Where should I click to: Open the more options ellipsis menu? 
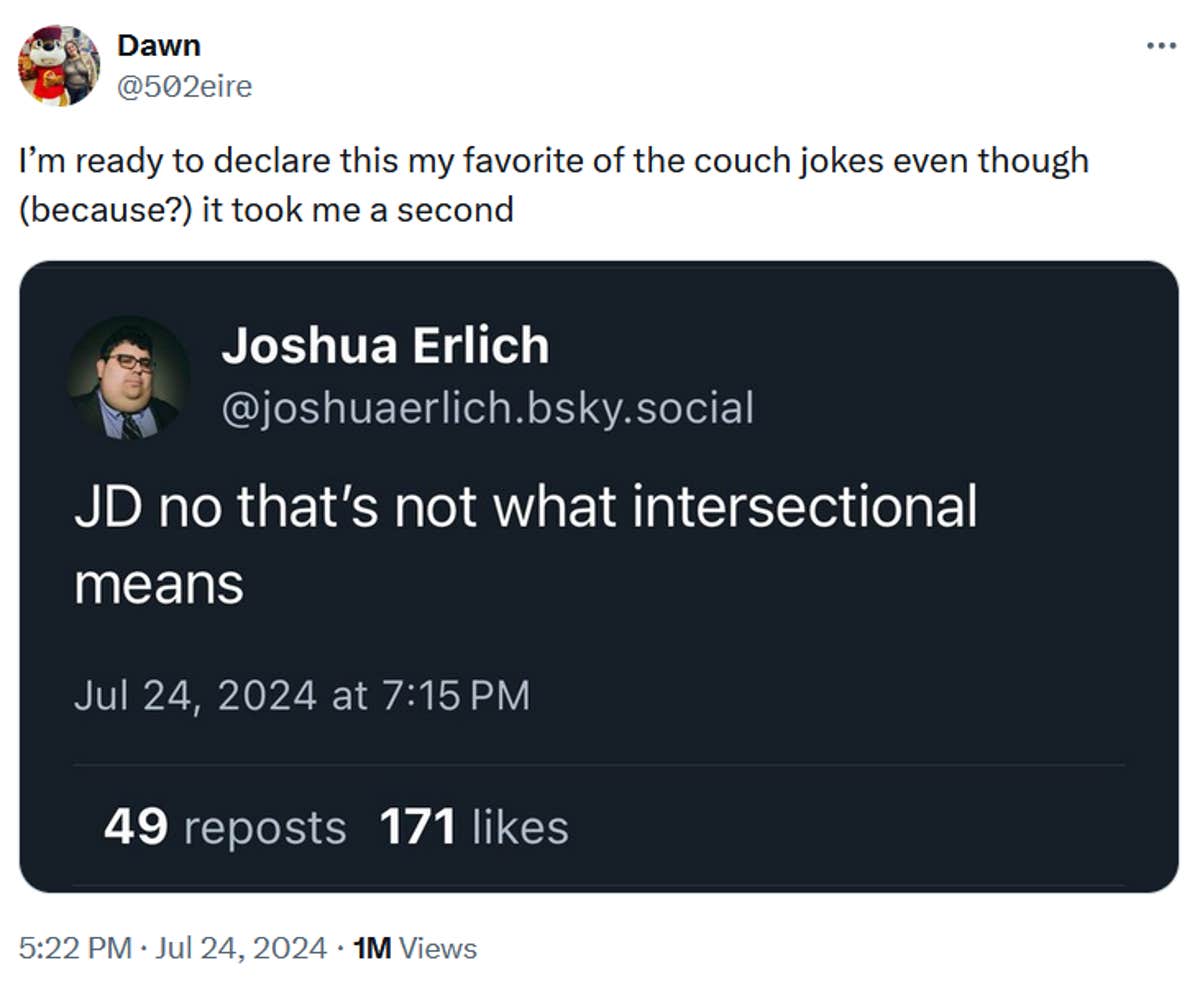(1160, 44)
